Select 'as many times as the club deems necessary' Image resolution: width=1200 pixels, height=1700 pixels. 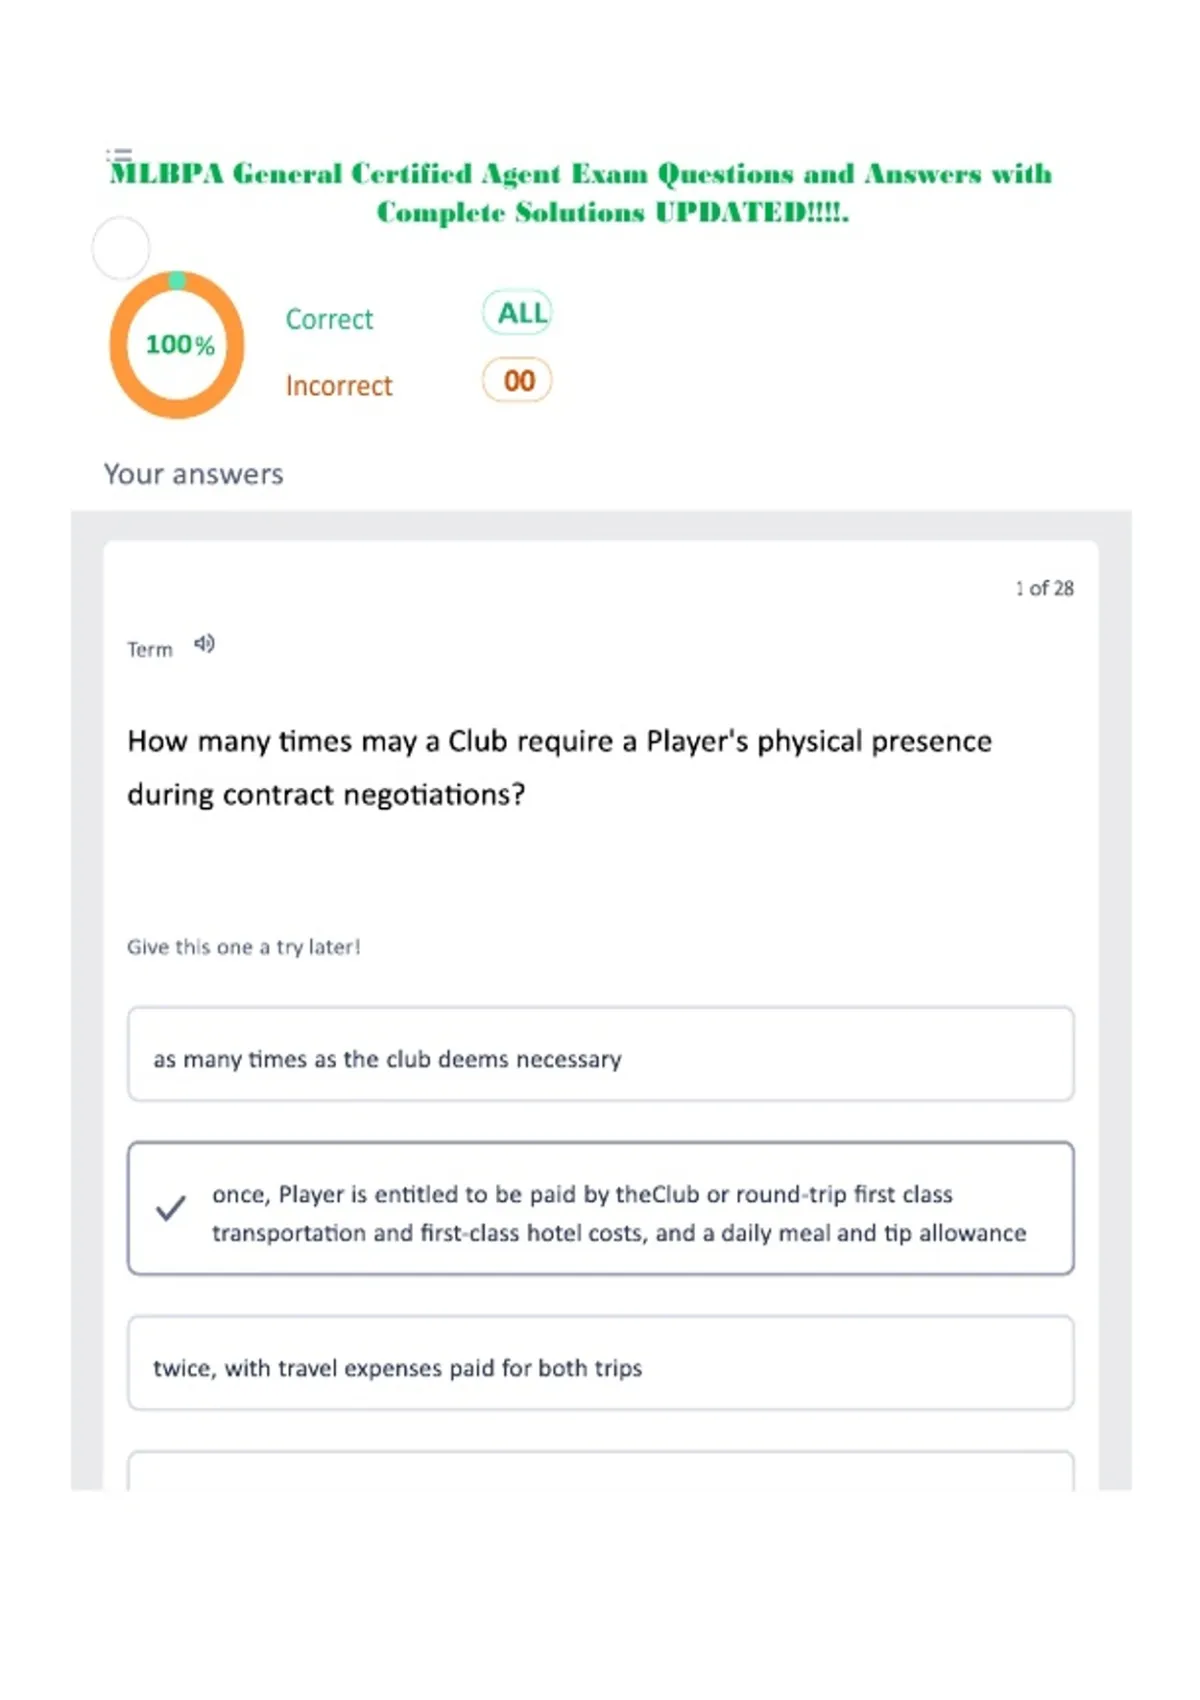click(601, 1055)
